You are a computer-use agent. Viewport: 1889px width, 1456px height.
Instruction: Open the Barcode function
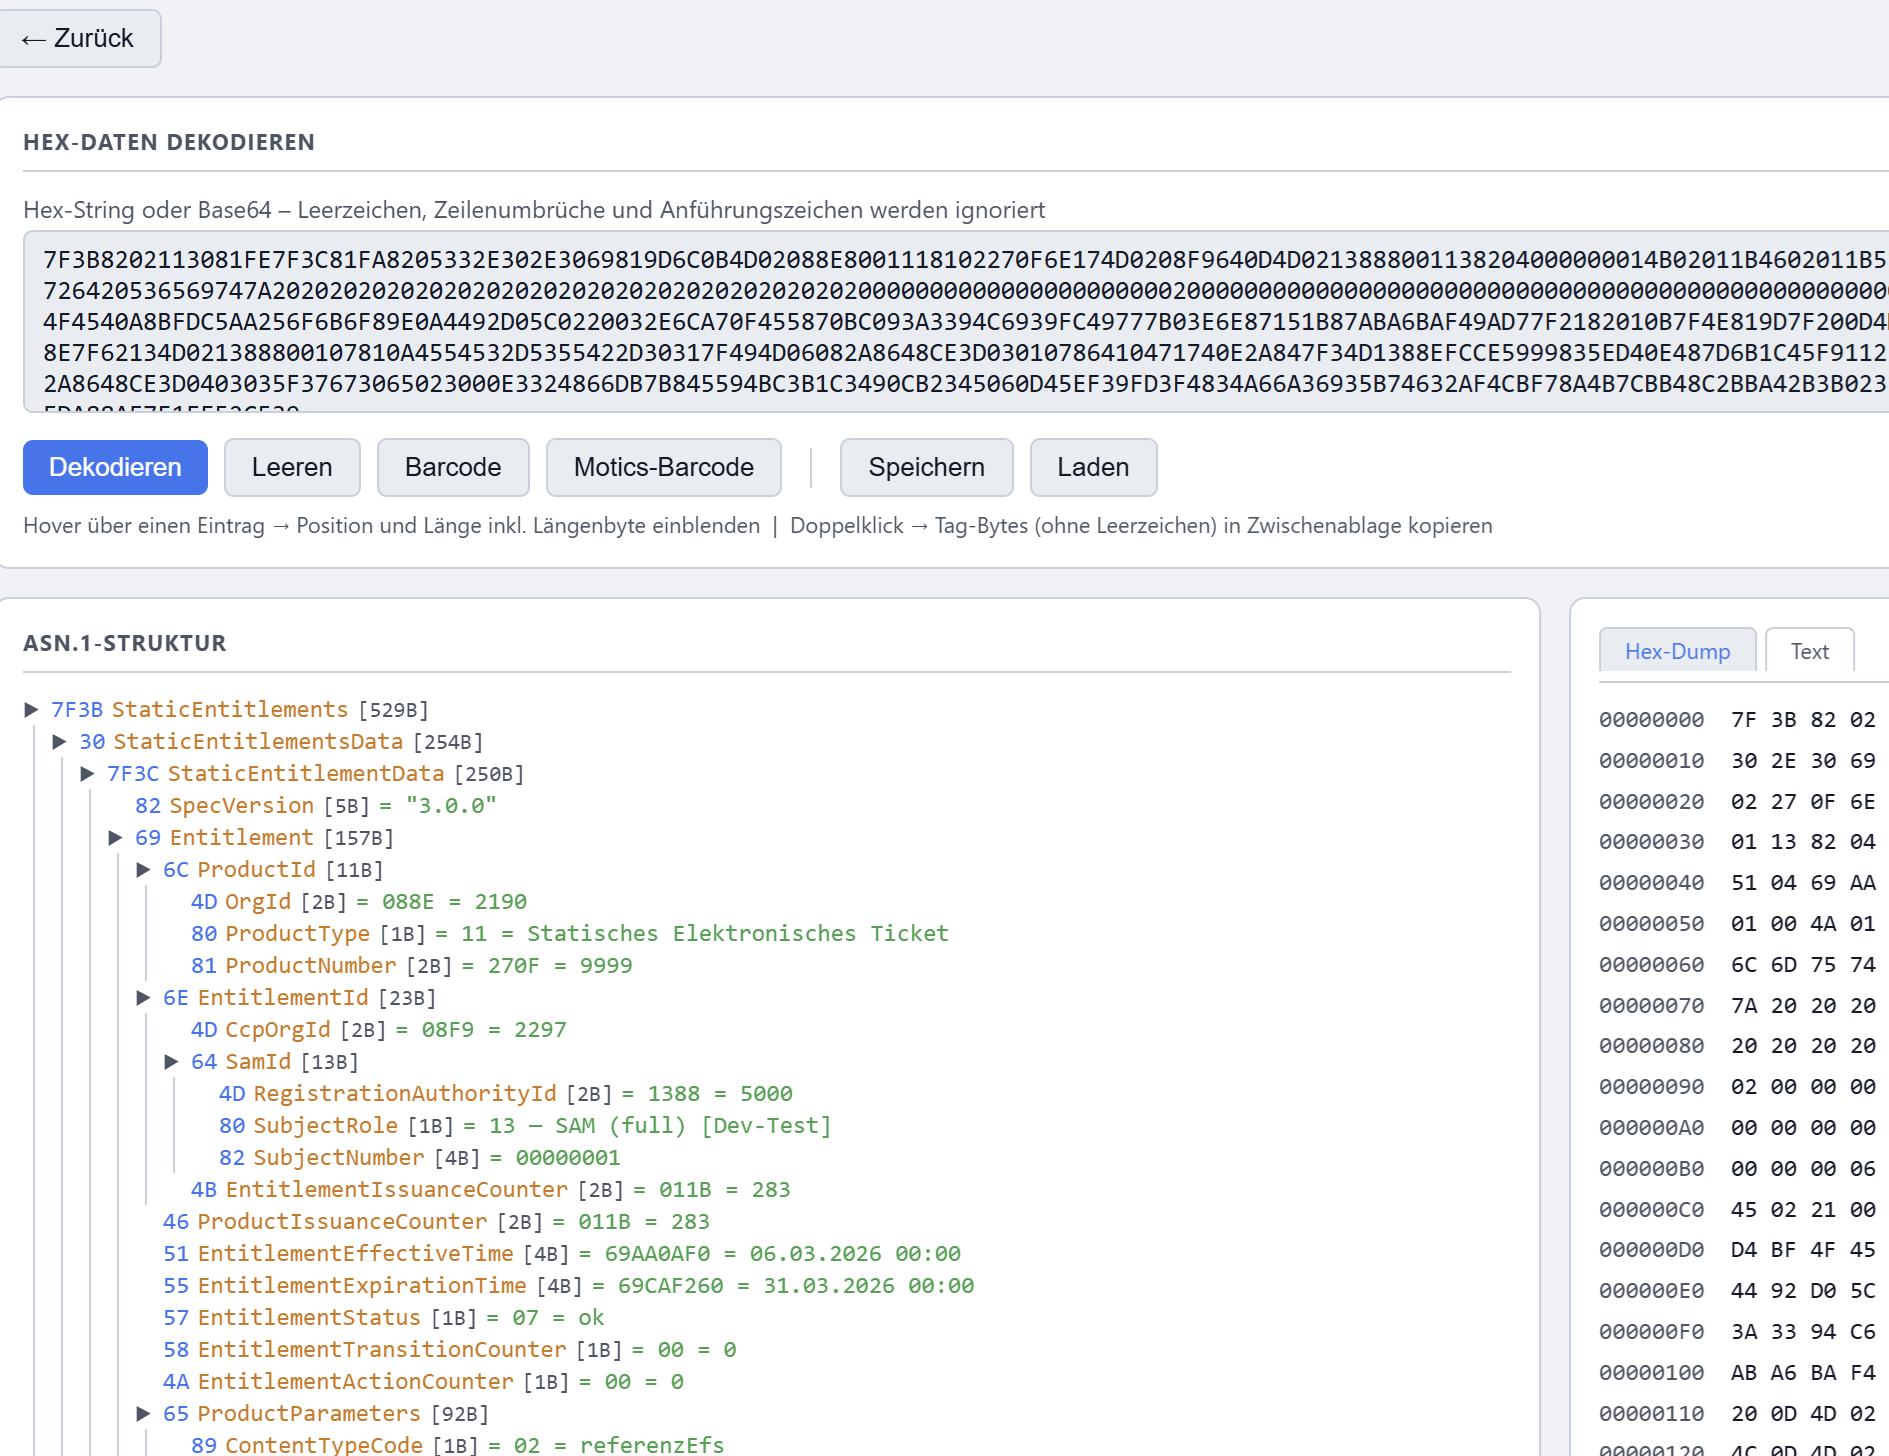453,467
